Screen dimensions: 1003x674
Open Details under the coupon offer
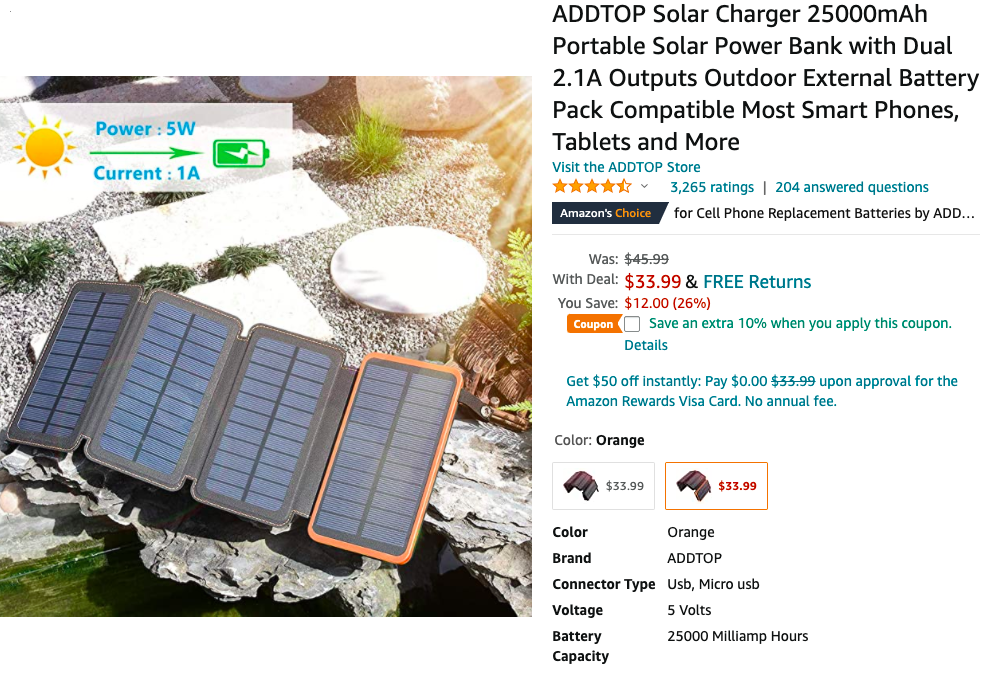click(645, 344)
